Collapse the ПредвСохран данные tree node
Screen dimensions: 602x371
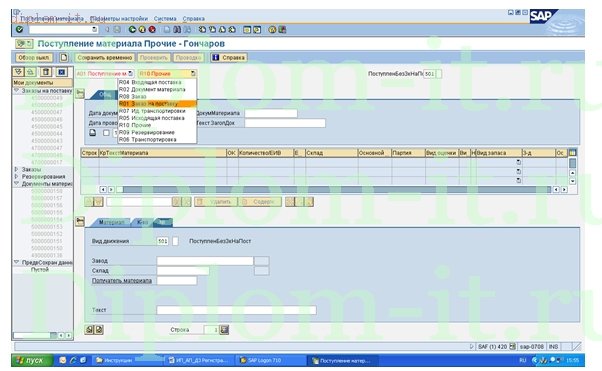[x=16, y=262]
